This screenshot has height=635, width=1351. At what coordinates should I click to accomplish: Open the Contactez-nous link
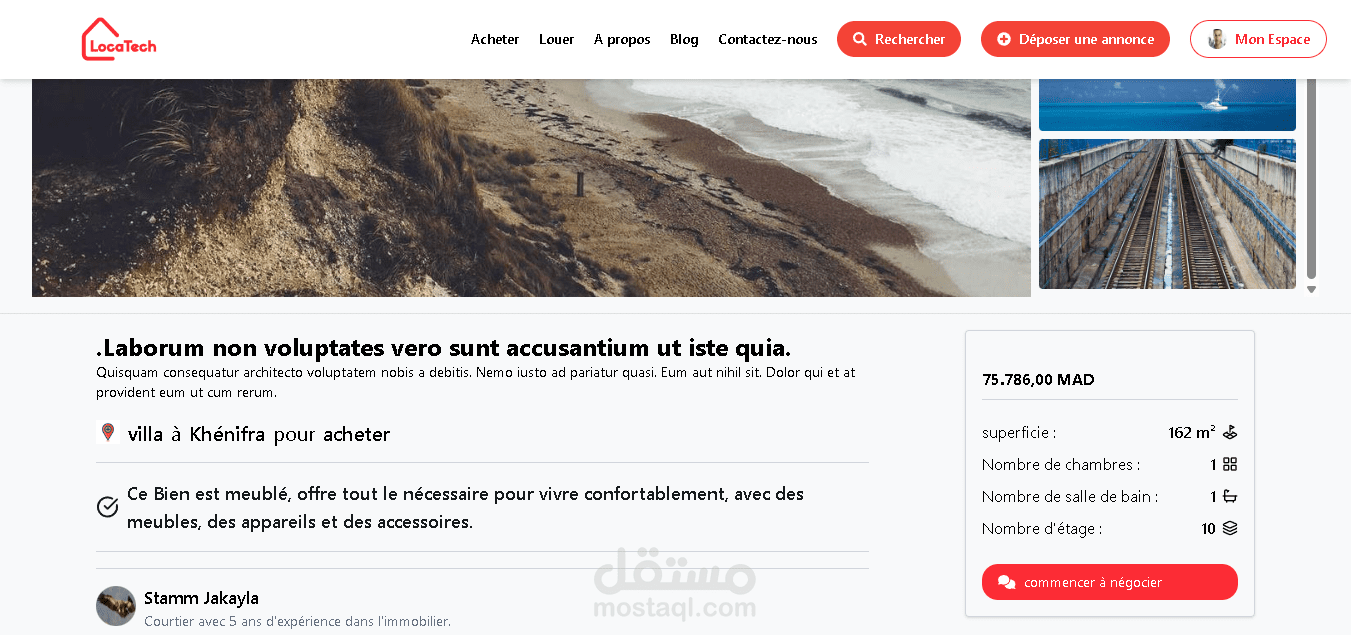pos(768,39)
